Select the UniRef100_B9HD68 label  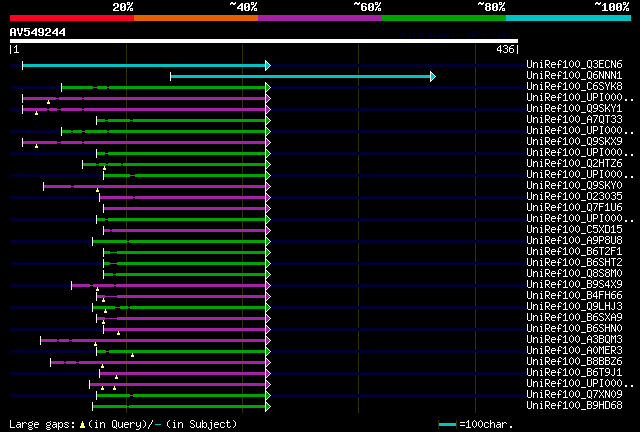click(574, 406)
